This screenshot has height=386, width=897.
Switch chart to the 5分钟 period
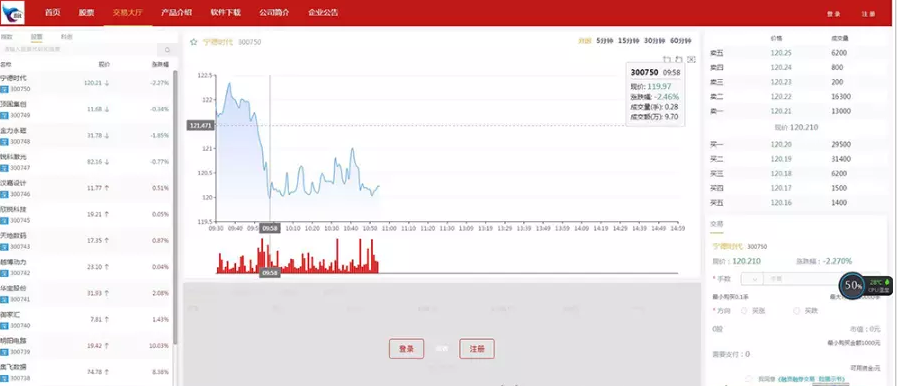604,41
